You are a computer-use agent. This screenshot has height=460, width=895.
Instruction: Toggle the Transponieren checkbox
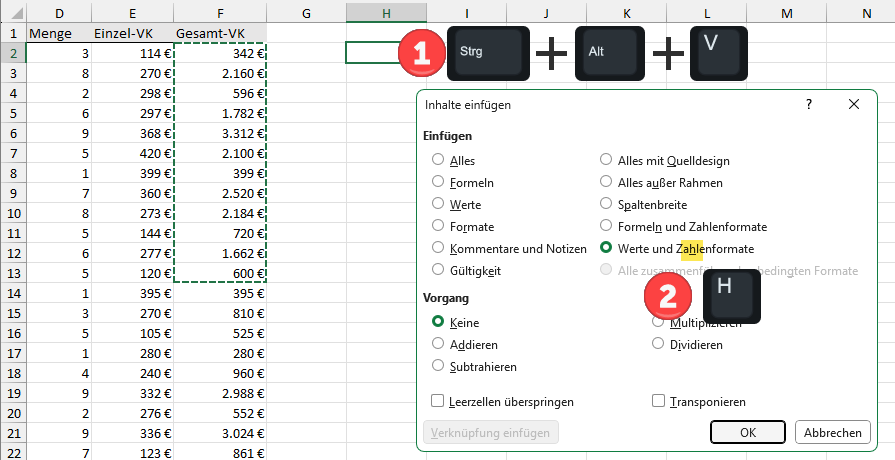[x=658, y=401]
